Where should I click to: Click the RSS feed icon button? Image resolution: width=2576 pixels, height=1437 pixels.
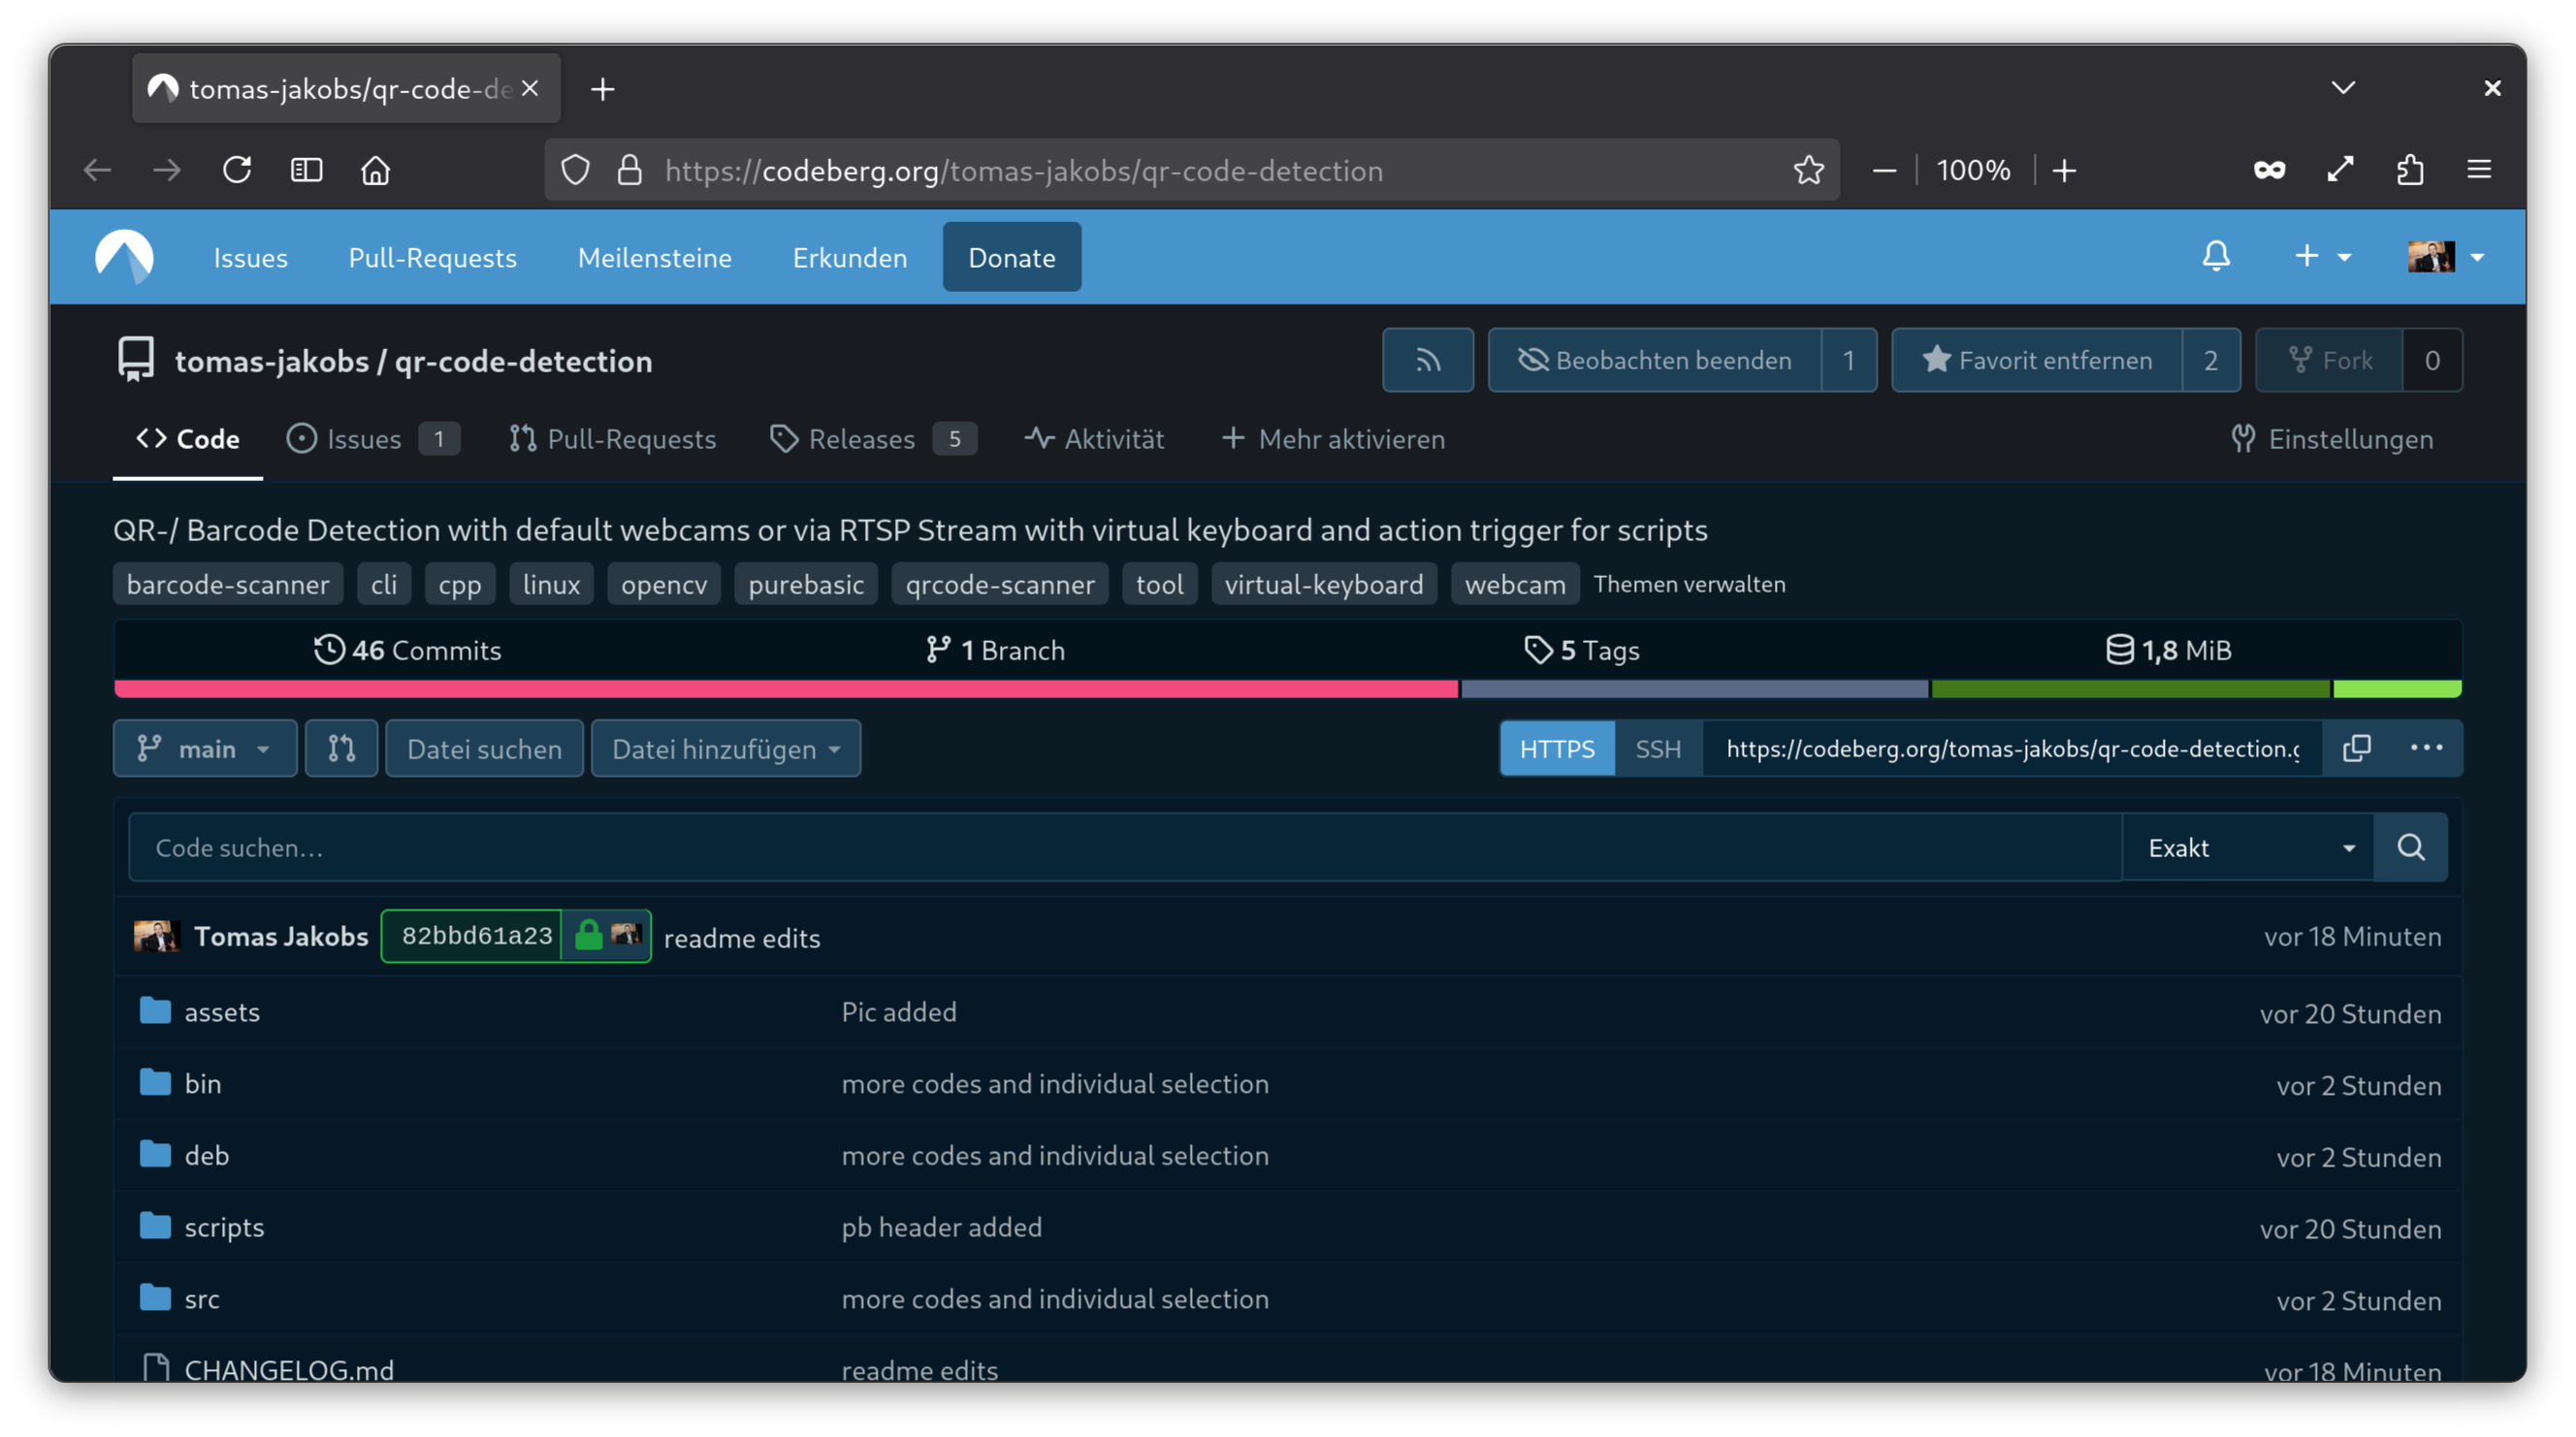pos(1427,360)
